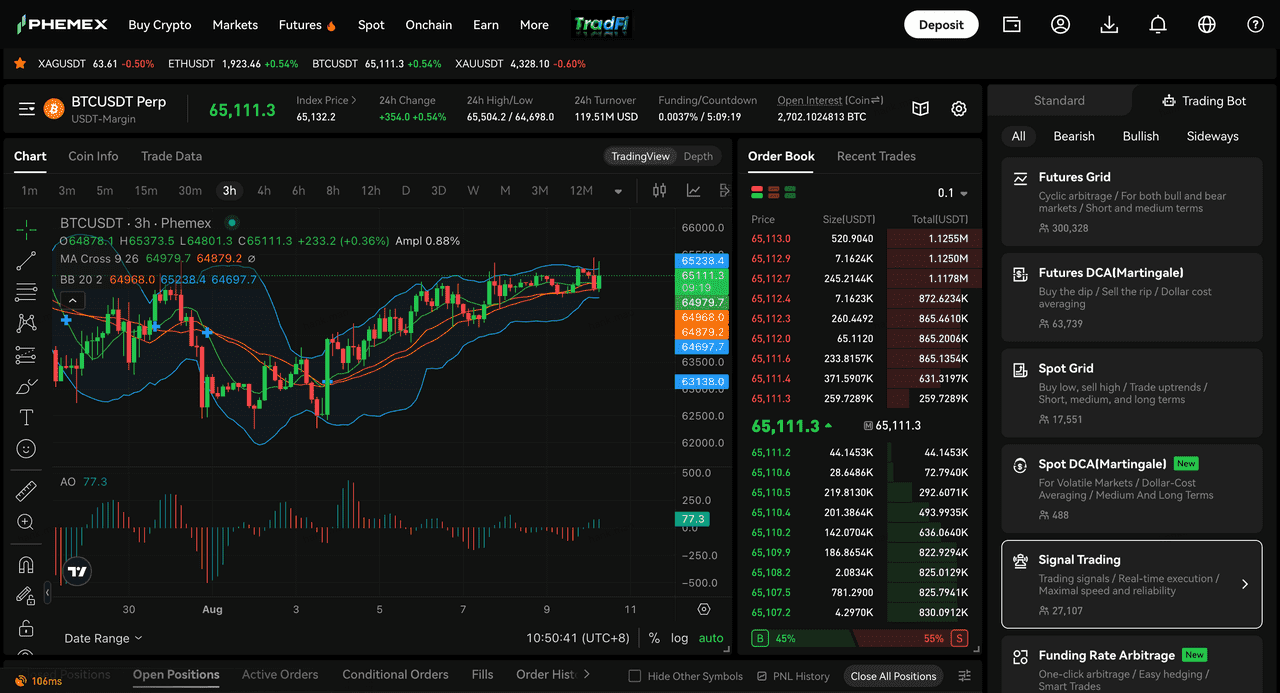Select the trend line drawing tool

coord(26,261)
